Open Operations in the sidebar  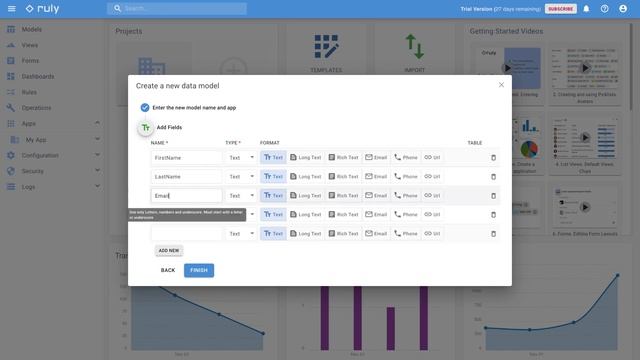(36, 108)
